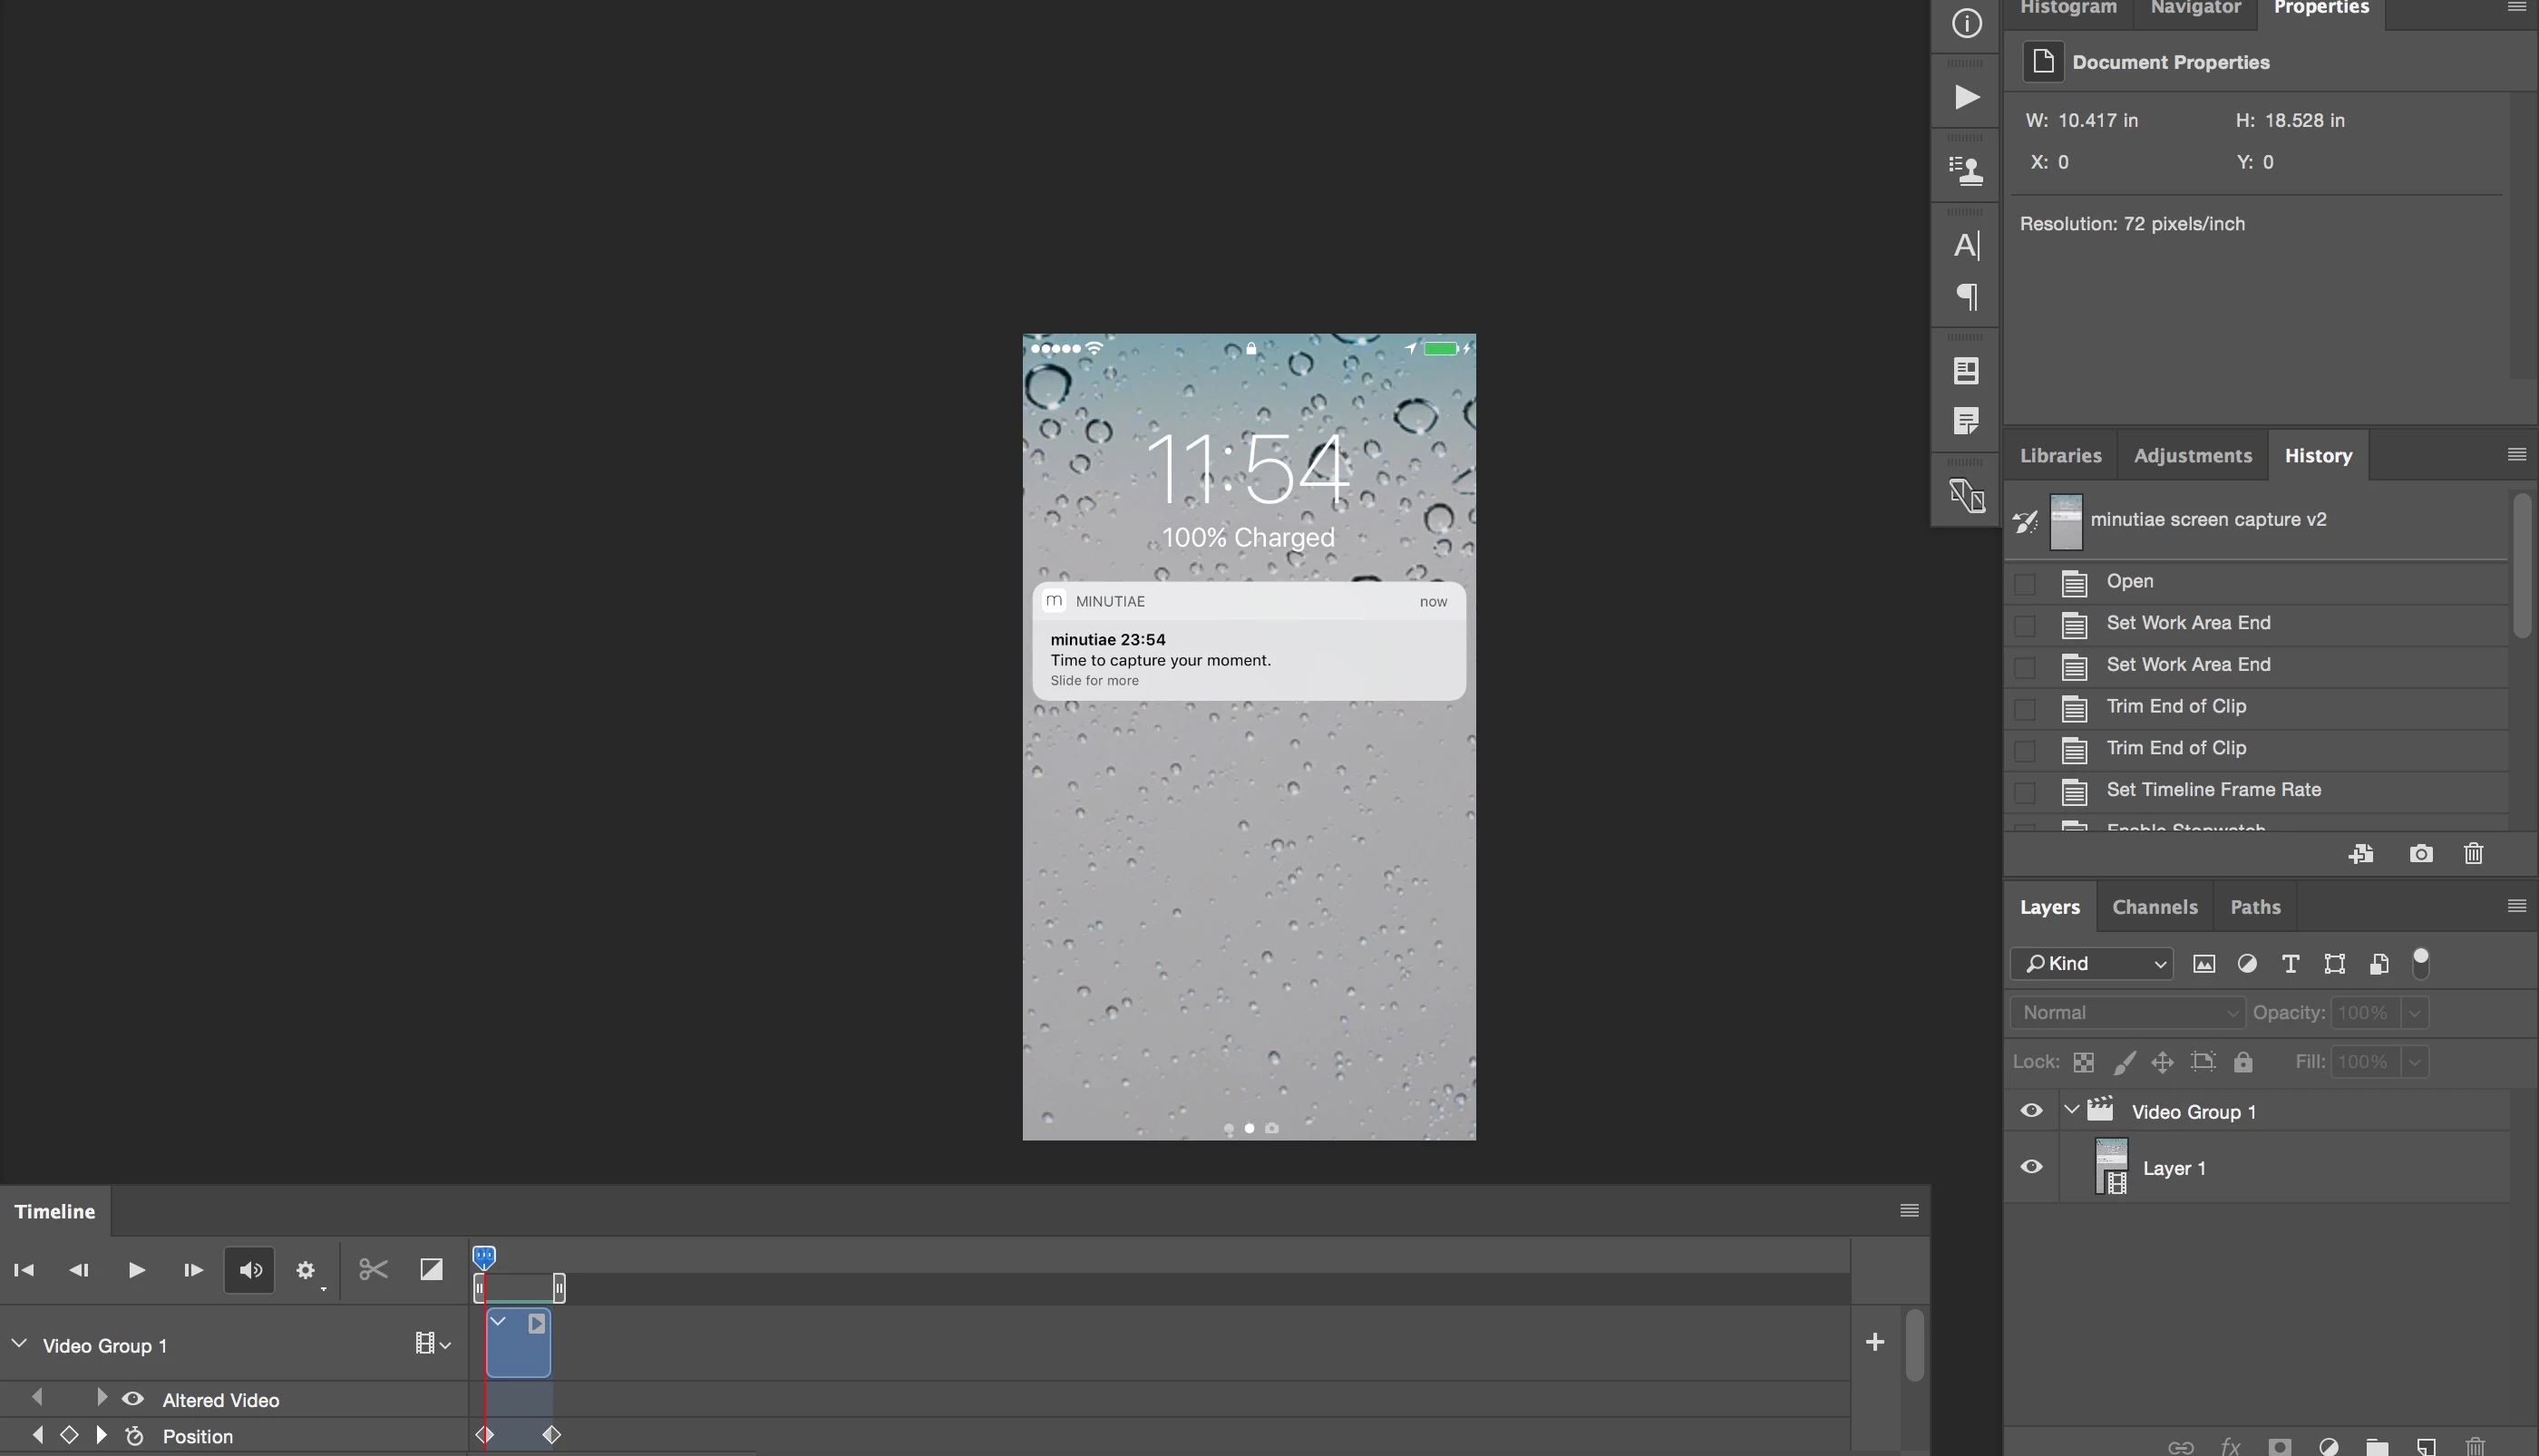Delete the current history state with the trash icon
This screenshot has height=1456, width=2539.
(2473, 854)
